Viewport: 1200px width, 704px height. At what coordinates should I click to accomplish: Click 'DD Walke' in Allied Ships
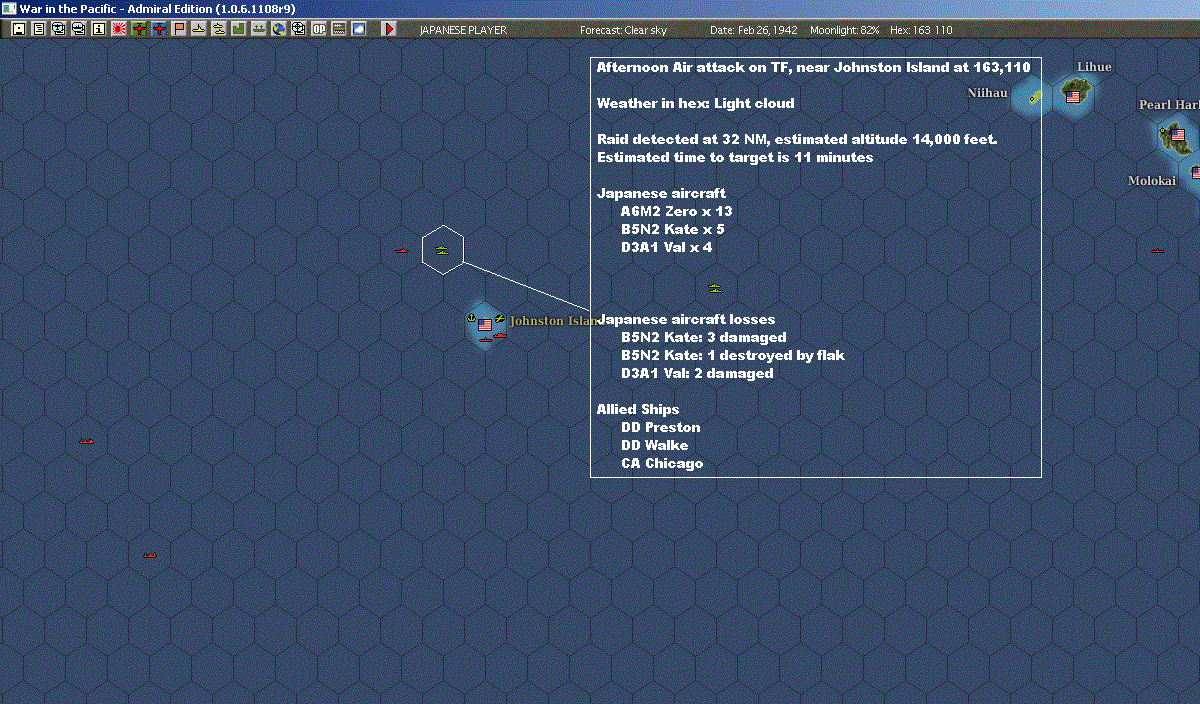655,445
